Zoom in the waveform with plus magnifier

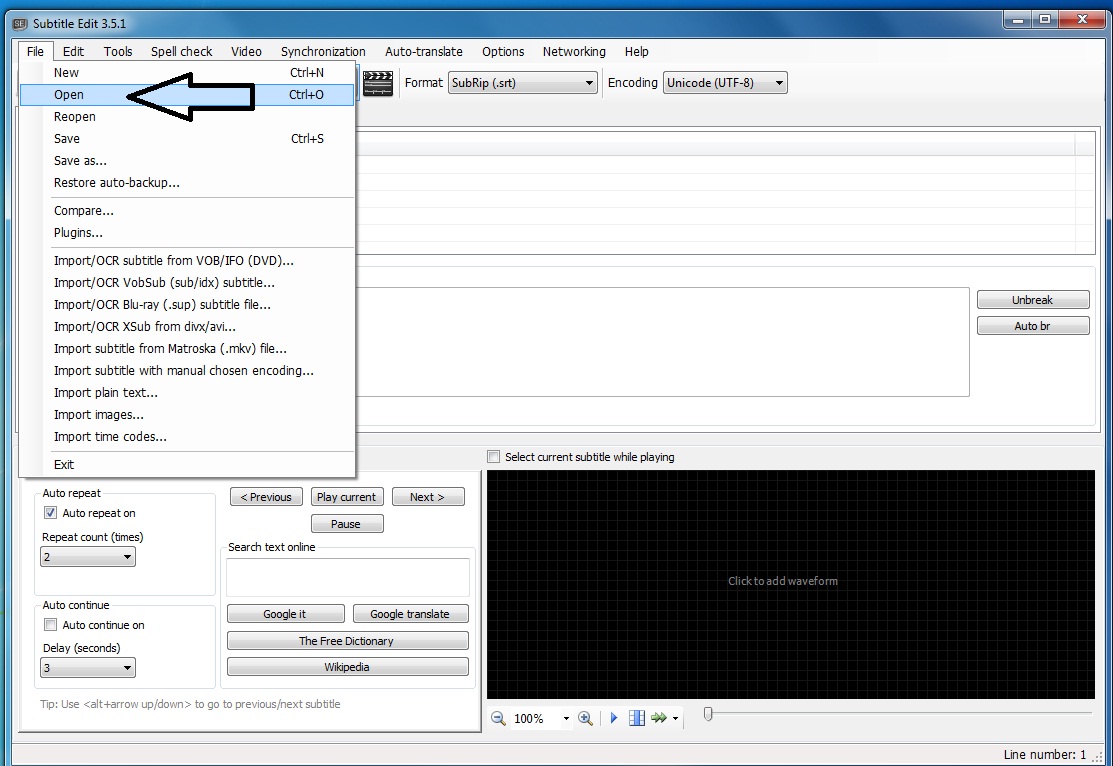(x=585, y=718)
